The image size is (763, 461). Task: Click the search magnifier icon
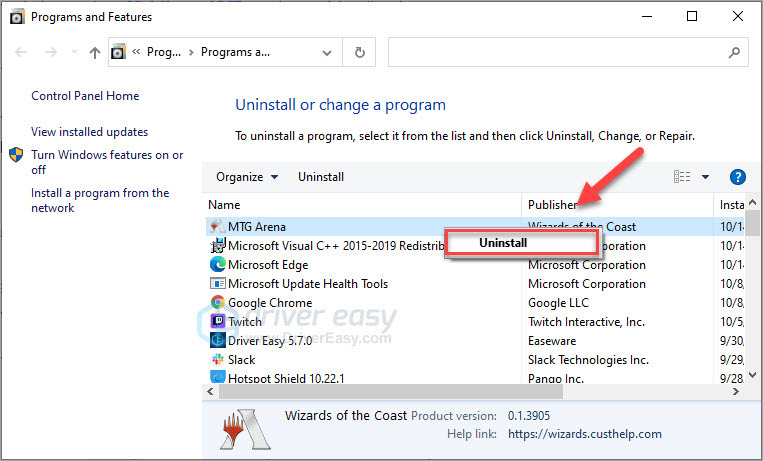734,52
